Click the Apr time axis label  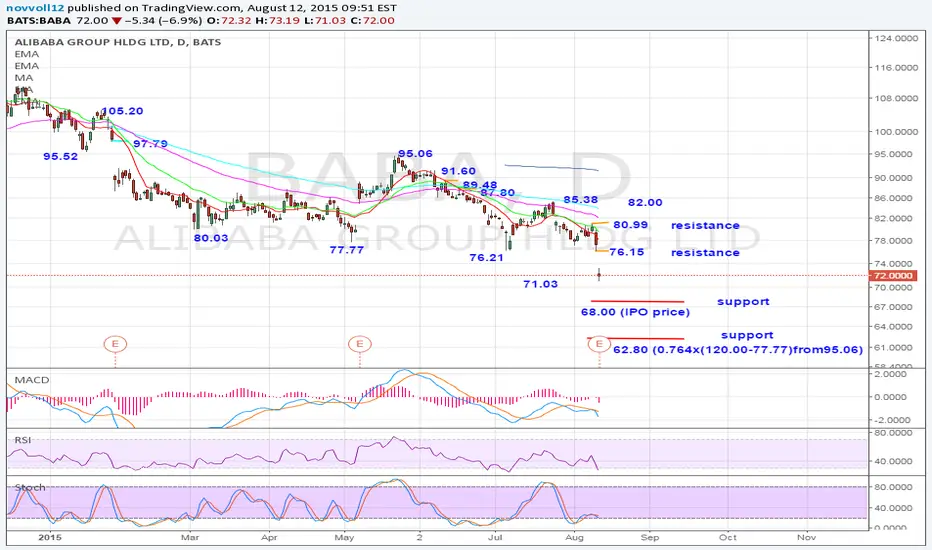[x=269, y=538]
